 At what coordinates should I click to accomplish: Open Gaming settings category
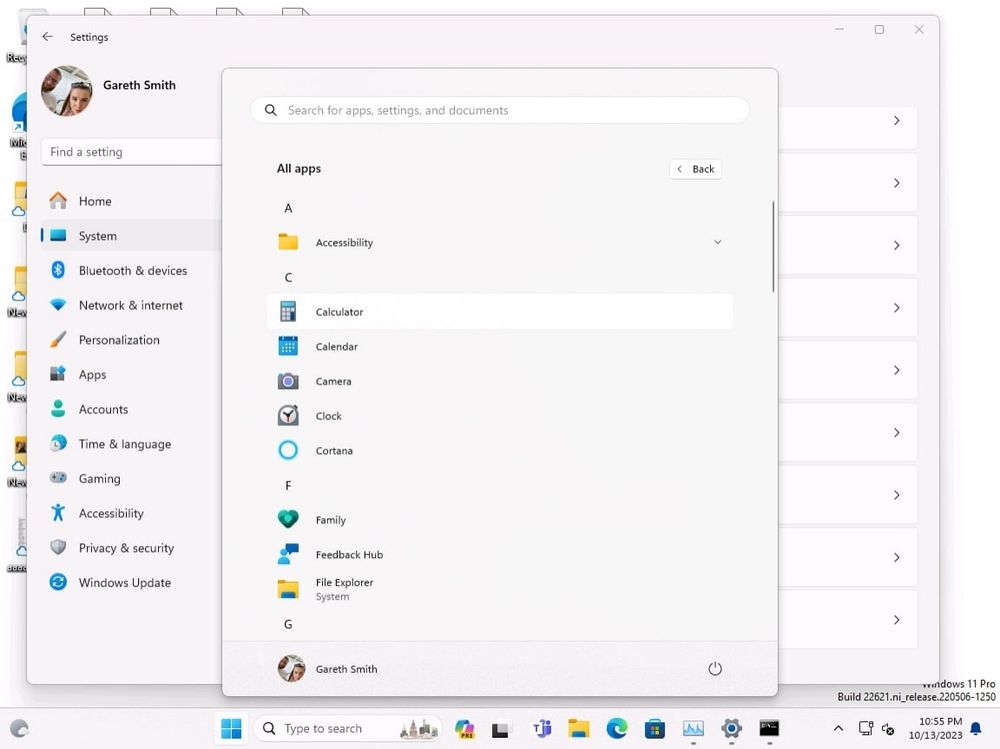tap(131, 478)
